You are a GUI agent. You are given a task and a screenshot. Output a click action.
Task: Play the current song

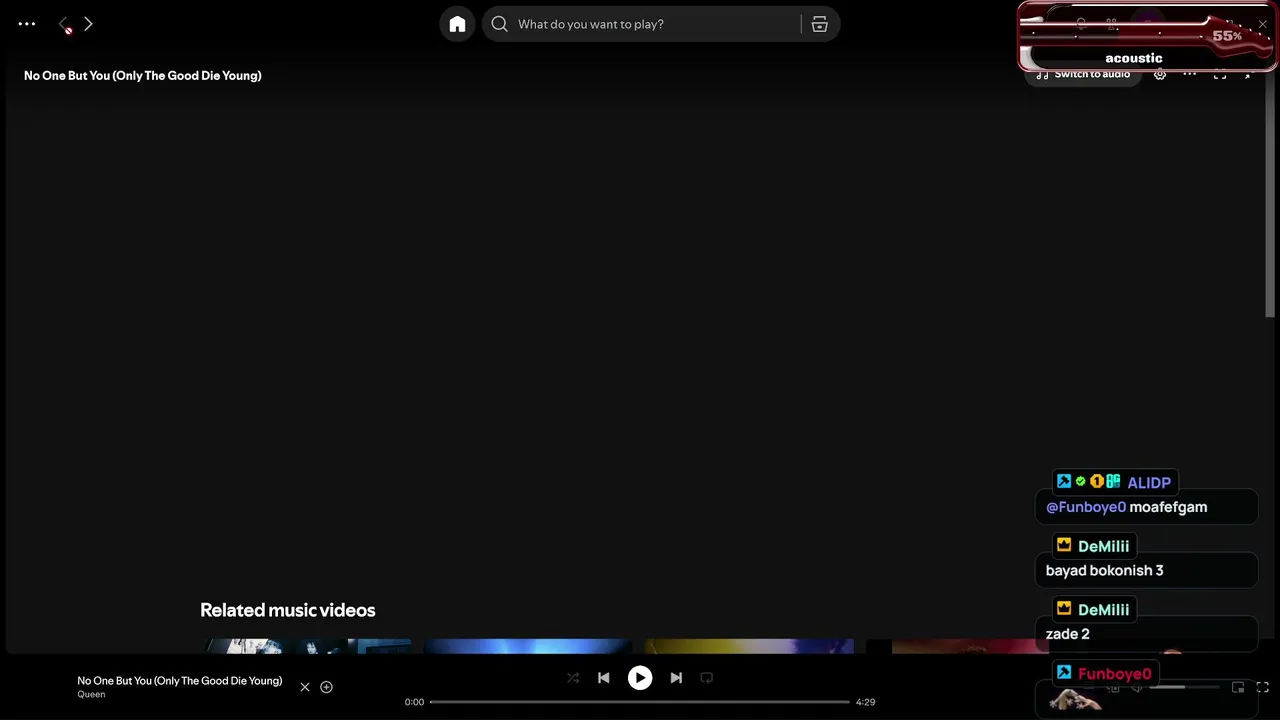pos(640,678)
